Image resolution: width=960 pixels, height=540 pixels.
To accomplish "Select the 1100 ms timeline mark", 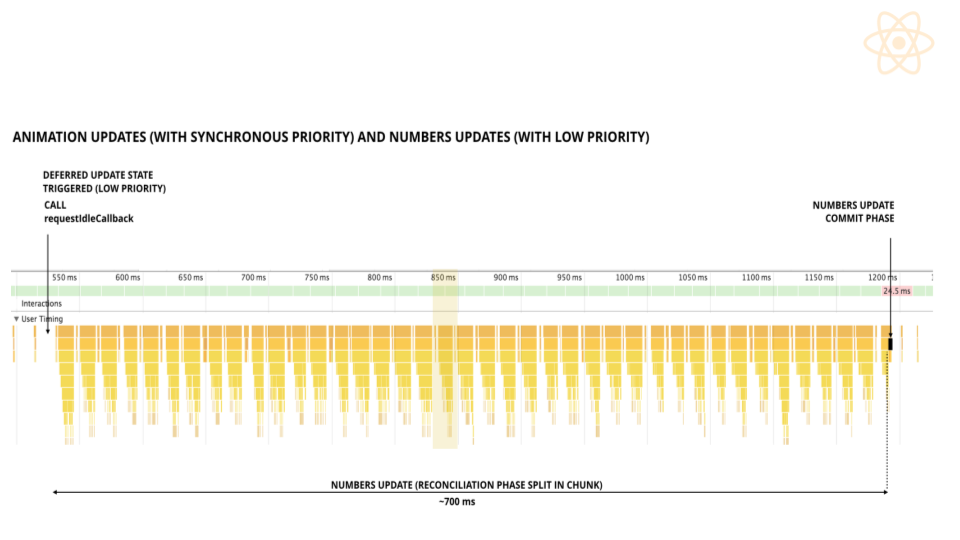I will [x=756, y=277].
